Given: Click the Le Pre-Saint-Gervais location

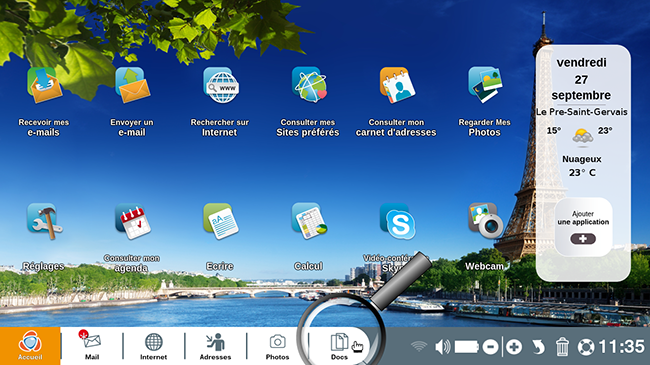Looking at the screenshot, I should point(582,112).
